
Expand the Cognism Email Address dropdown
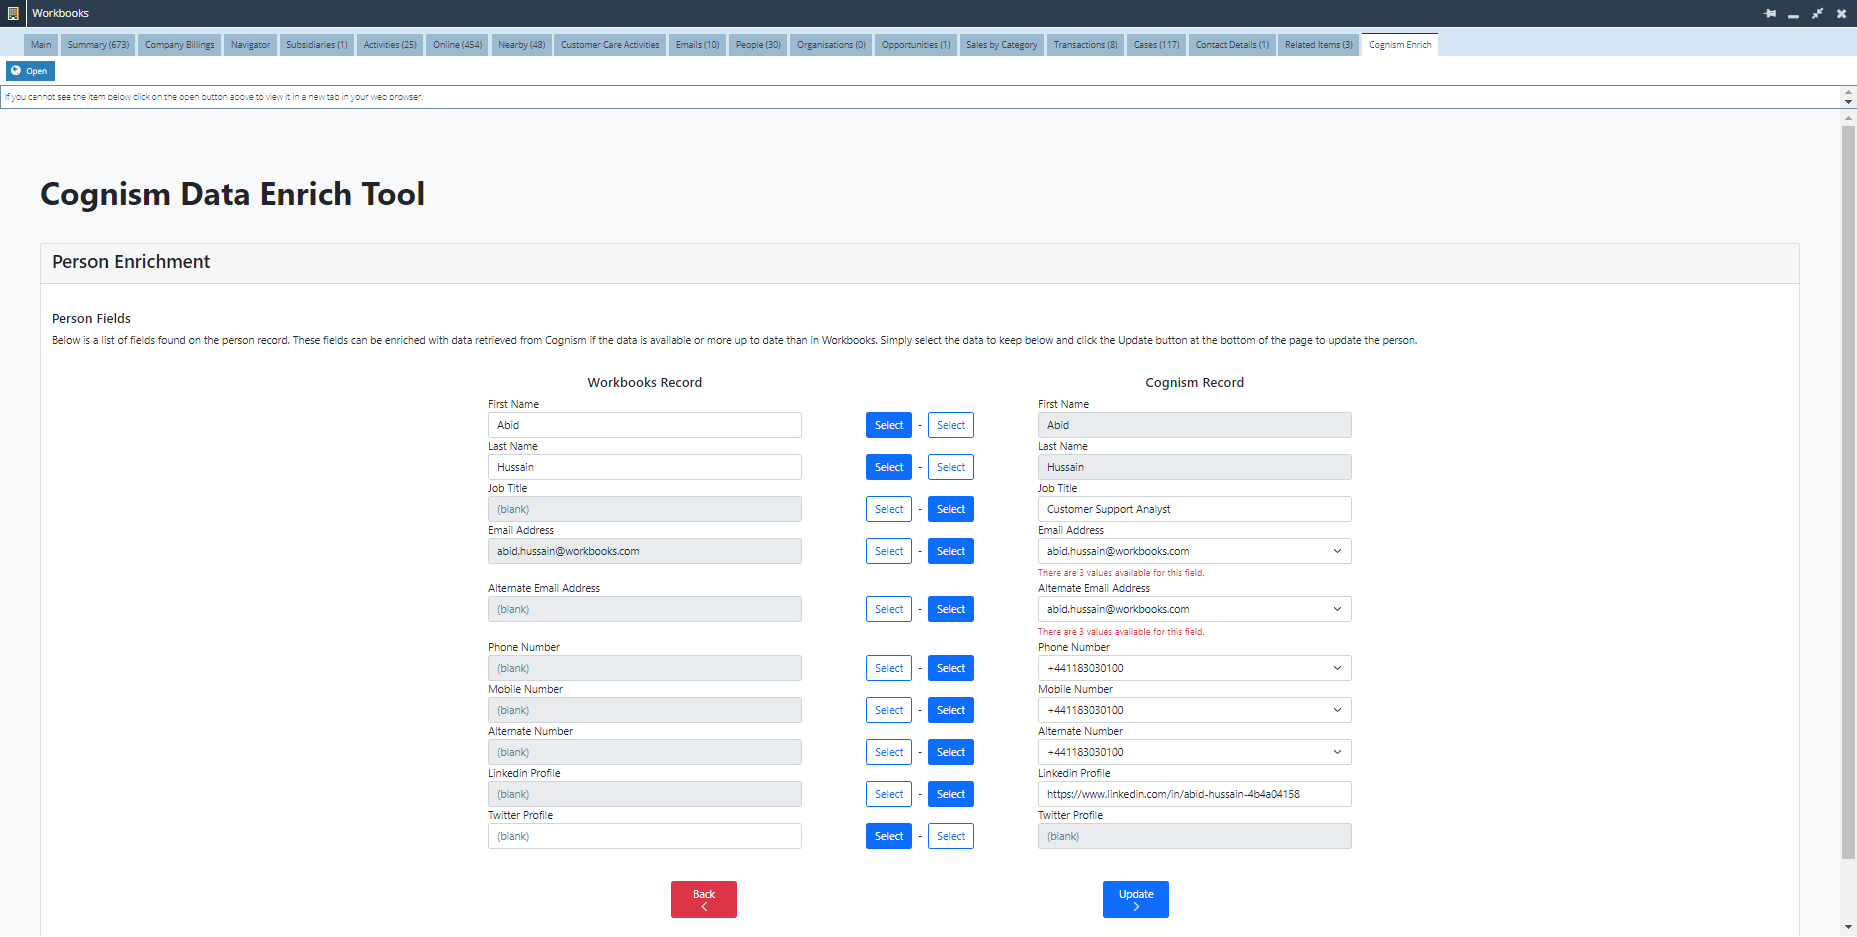click(x=1195, y=551)
